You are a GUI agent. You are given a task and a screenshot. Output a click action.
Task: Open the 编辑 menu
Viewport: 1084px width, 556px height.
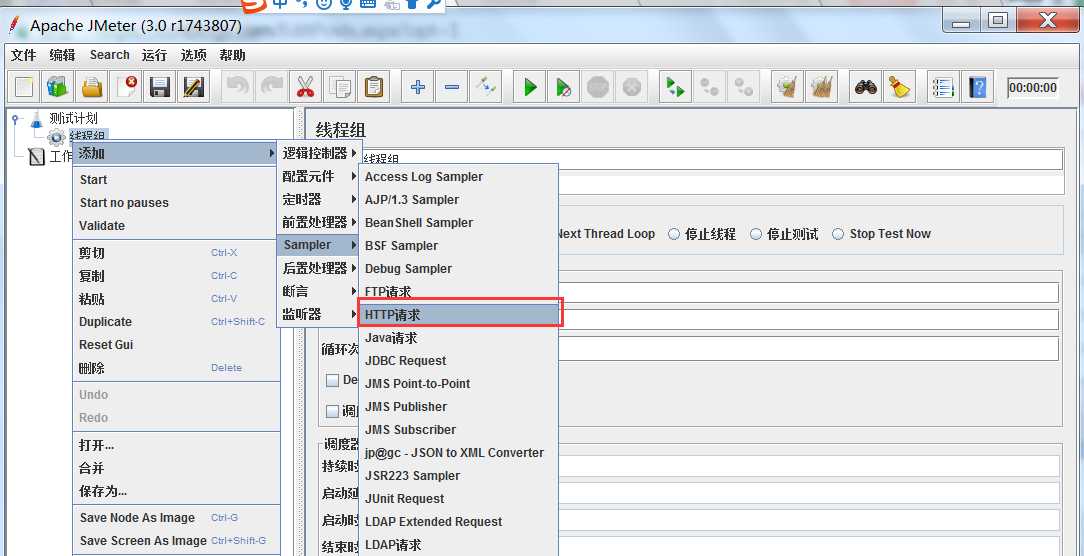[62, 55]
